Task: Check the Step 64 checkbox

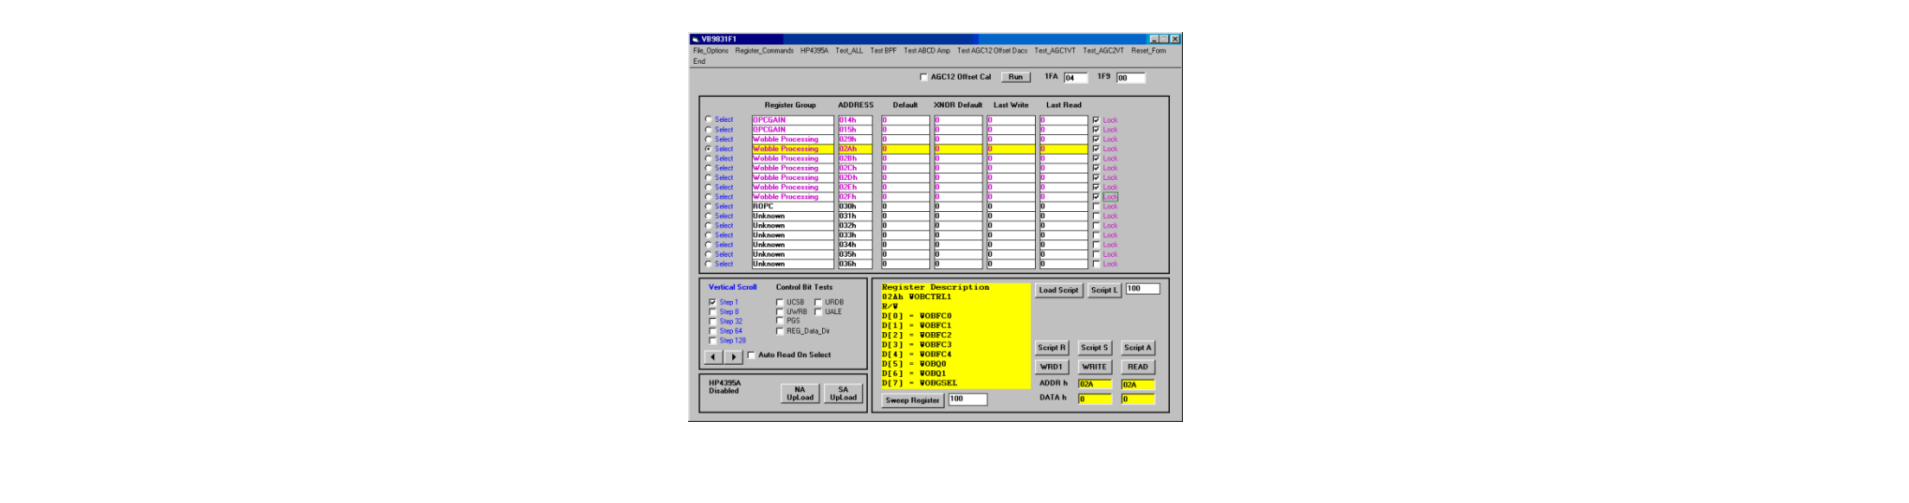Action: click(713, 331)
